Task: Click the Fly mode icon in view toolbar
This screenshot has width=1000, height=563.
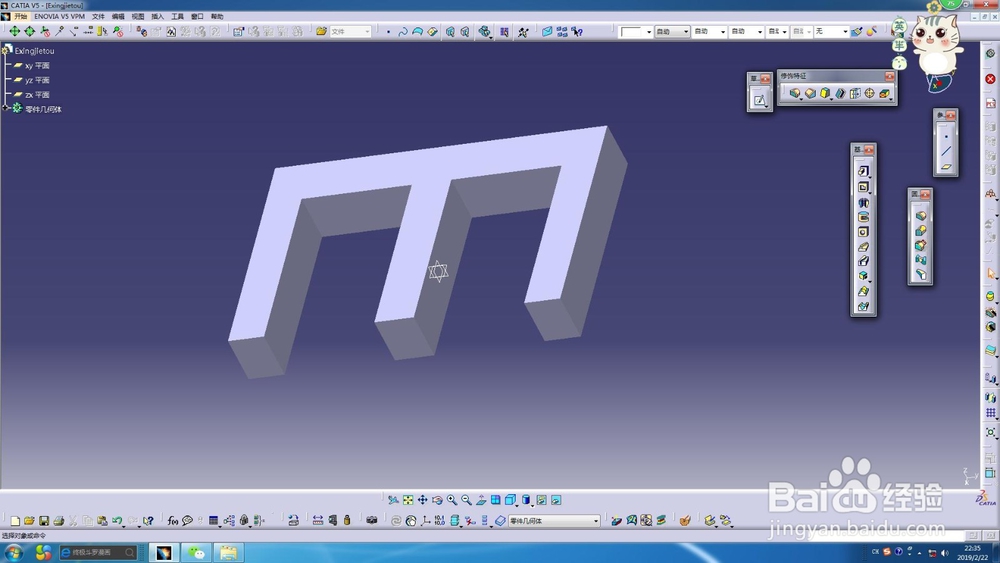Action: [393, 500]
